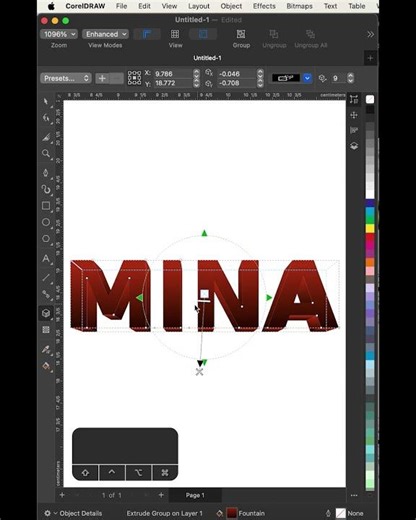Select the Transparency checker tool
This screenshot has height=520, width=416.
point(46,330)
